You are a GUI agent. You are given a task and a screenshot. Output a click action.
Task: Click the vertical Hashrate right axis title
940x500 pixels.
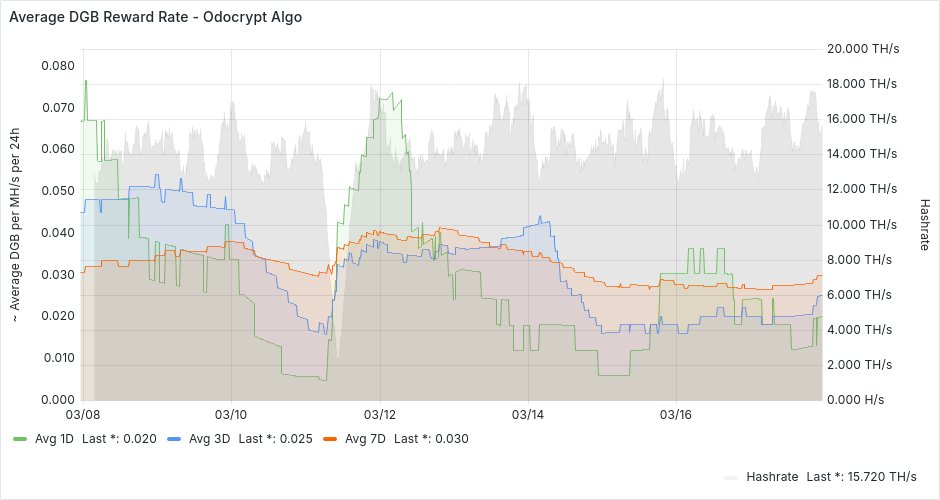point(924,223)
